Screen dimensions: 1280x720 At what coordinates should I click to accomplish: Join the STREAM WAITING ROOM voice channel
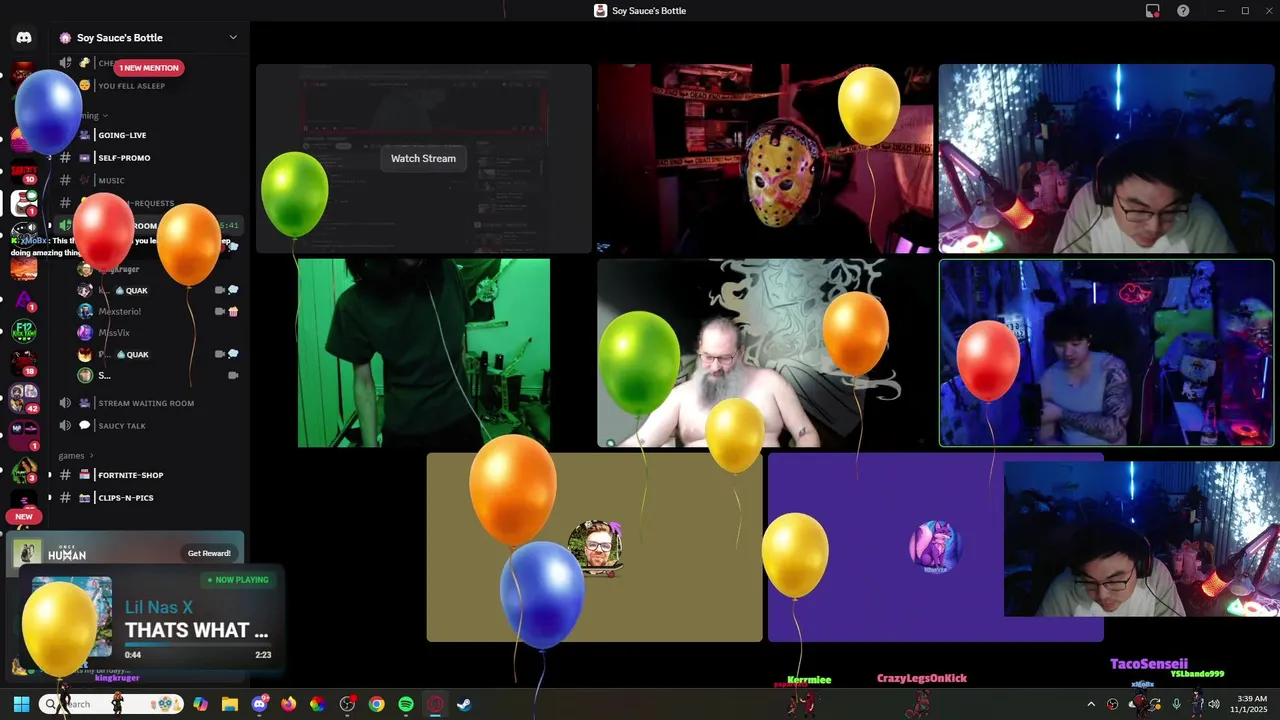click(x=146, y=403)
